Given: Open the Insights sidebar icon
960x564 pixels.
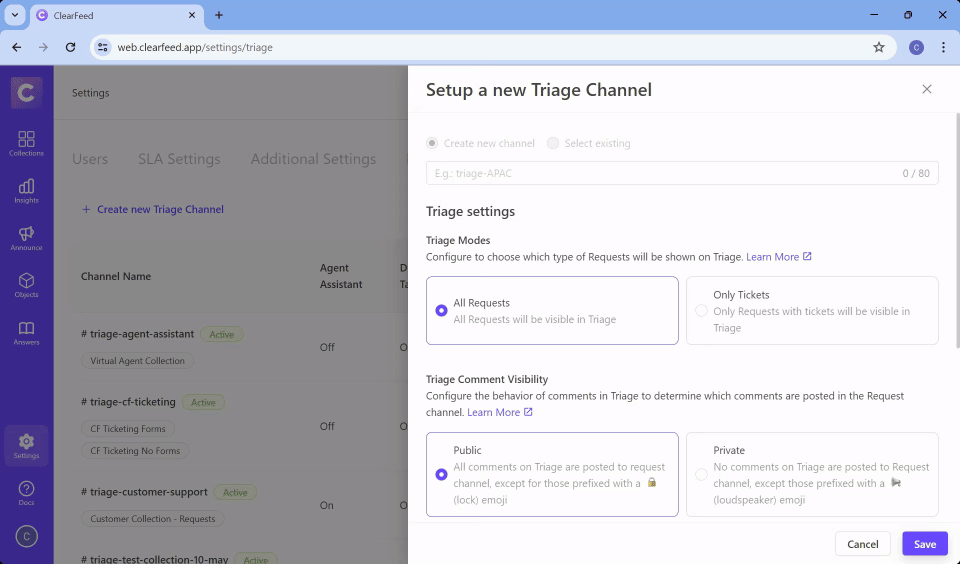Looking at the screenshot, I should pos(26,190).
